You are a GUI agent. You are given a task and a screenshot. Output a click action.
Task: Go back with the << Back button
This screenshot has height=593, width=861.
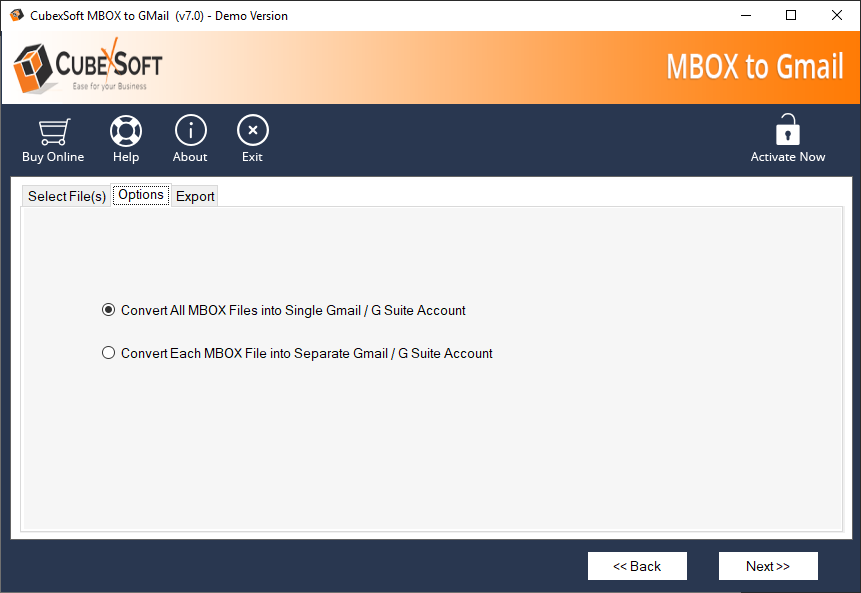coord(637,566)
